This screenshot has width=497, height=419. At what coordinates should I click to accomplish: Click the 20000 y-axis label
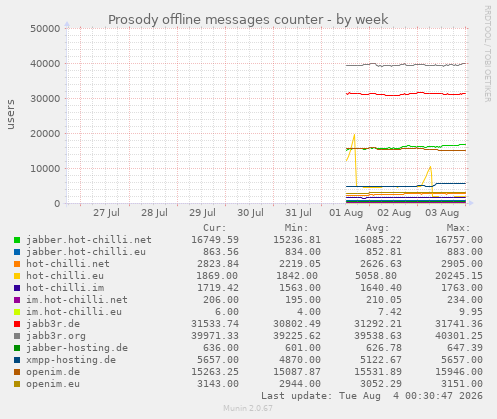point(45,134)
